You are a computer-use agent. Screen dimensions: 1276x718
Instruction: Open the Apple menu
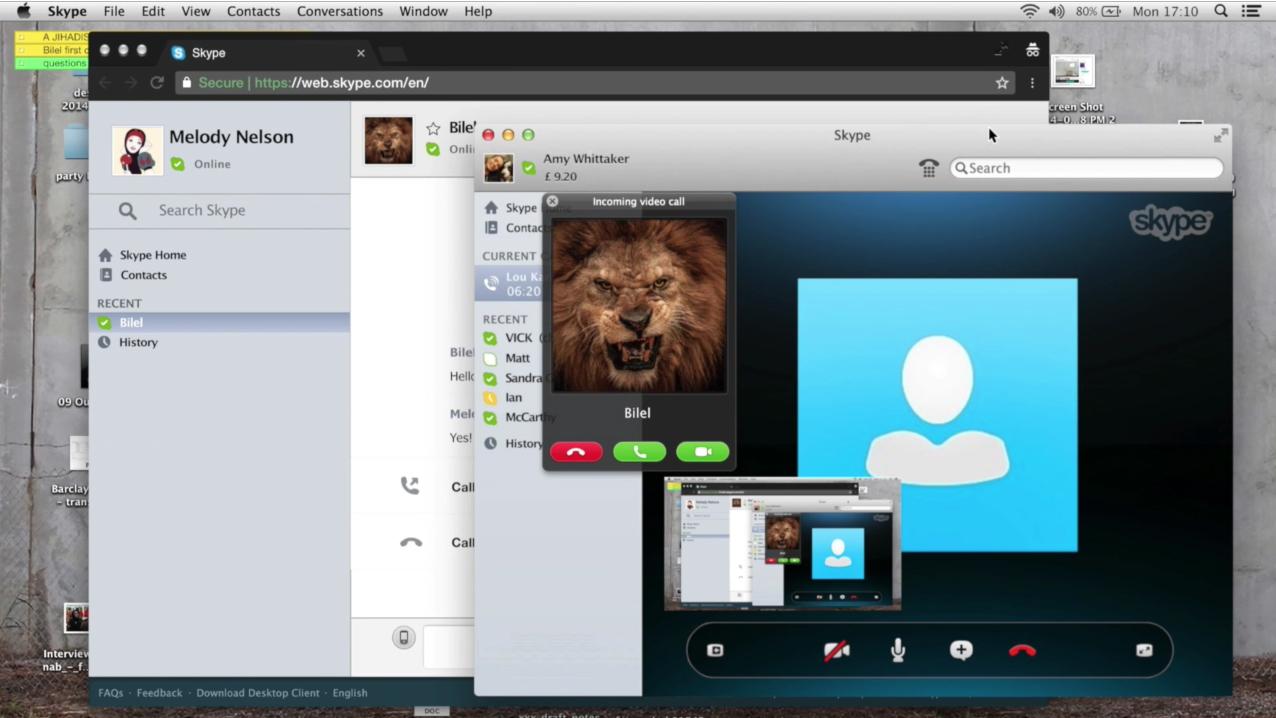coord(24,11)
